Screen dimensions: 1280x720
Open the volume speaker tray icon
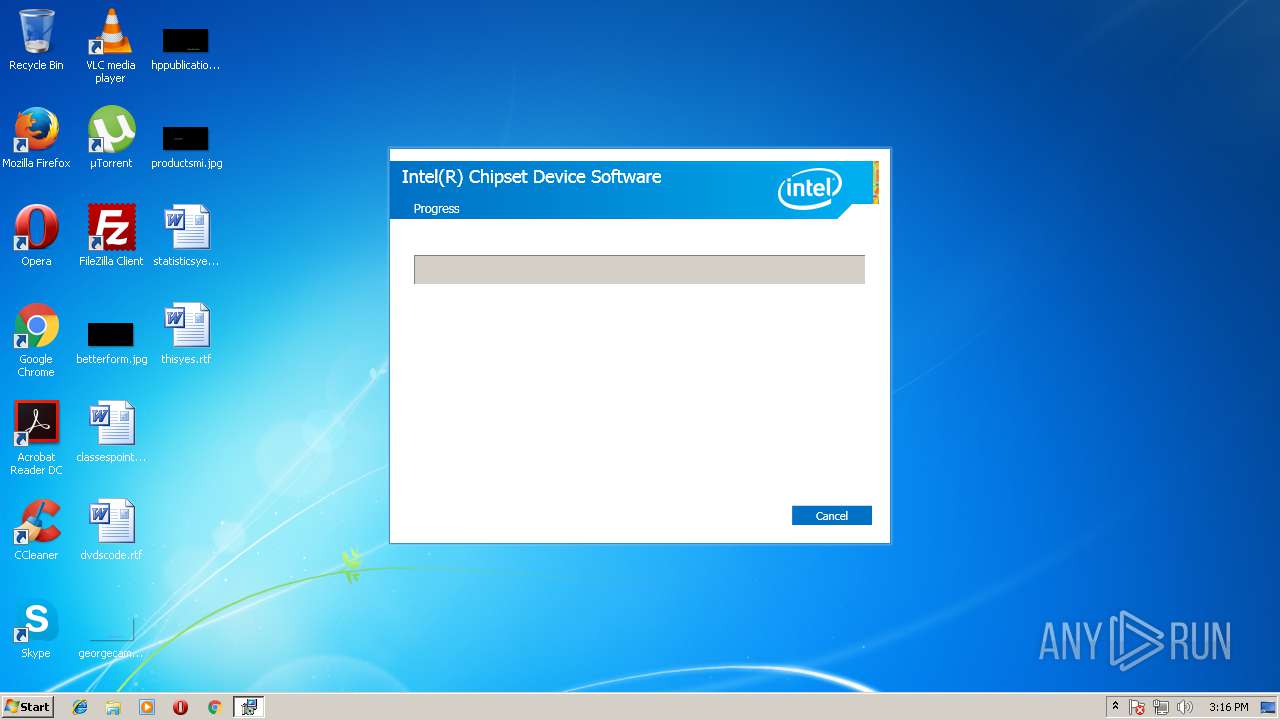point(1185,707)
